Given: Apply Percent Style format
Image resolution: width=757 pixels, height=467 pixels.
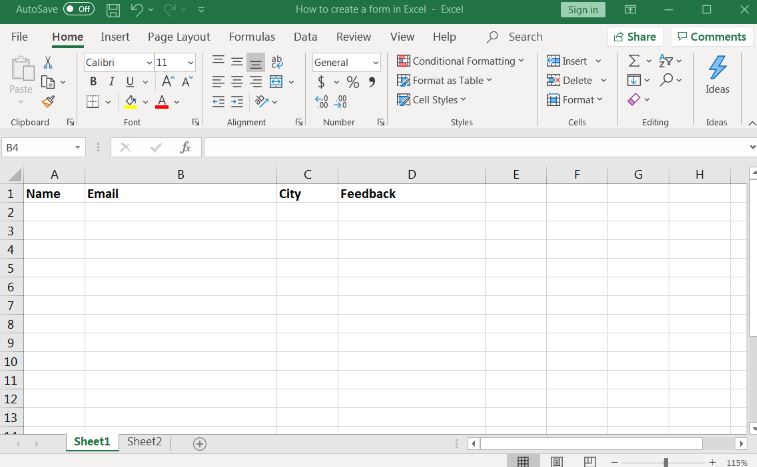Looking at the screenshot, I should point(353,82).
